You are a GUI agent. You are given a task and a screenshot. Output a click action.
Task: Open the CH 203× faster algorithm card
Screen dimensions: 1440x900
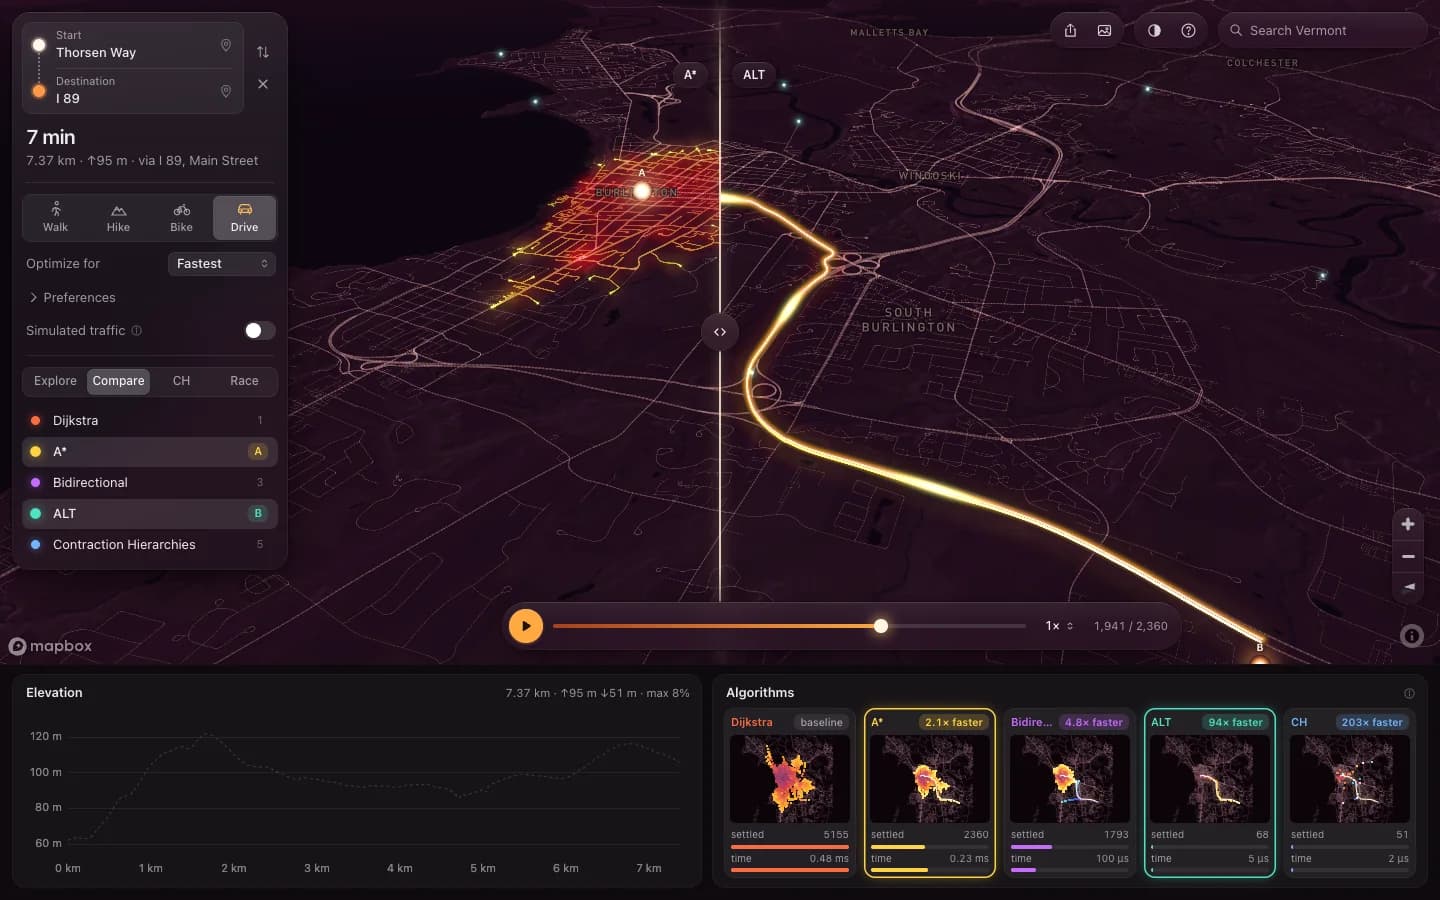(x=1350, y=793)
